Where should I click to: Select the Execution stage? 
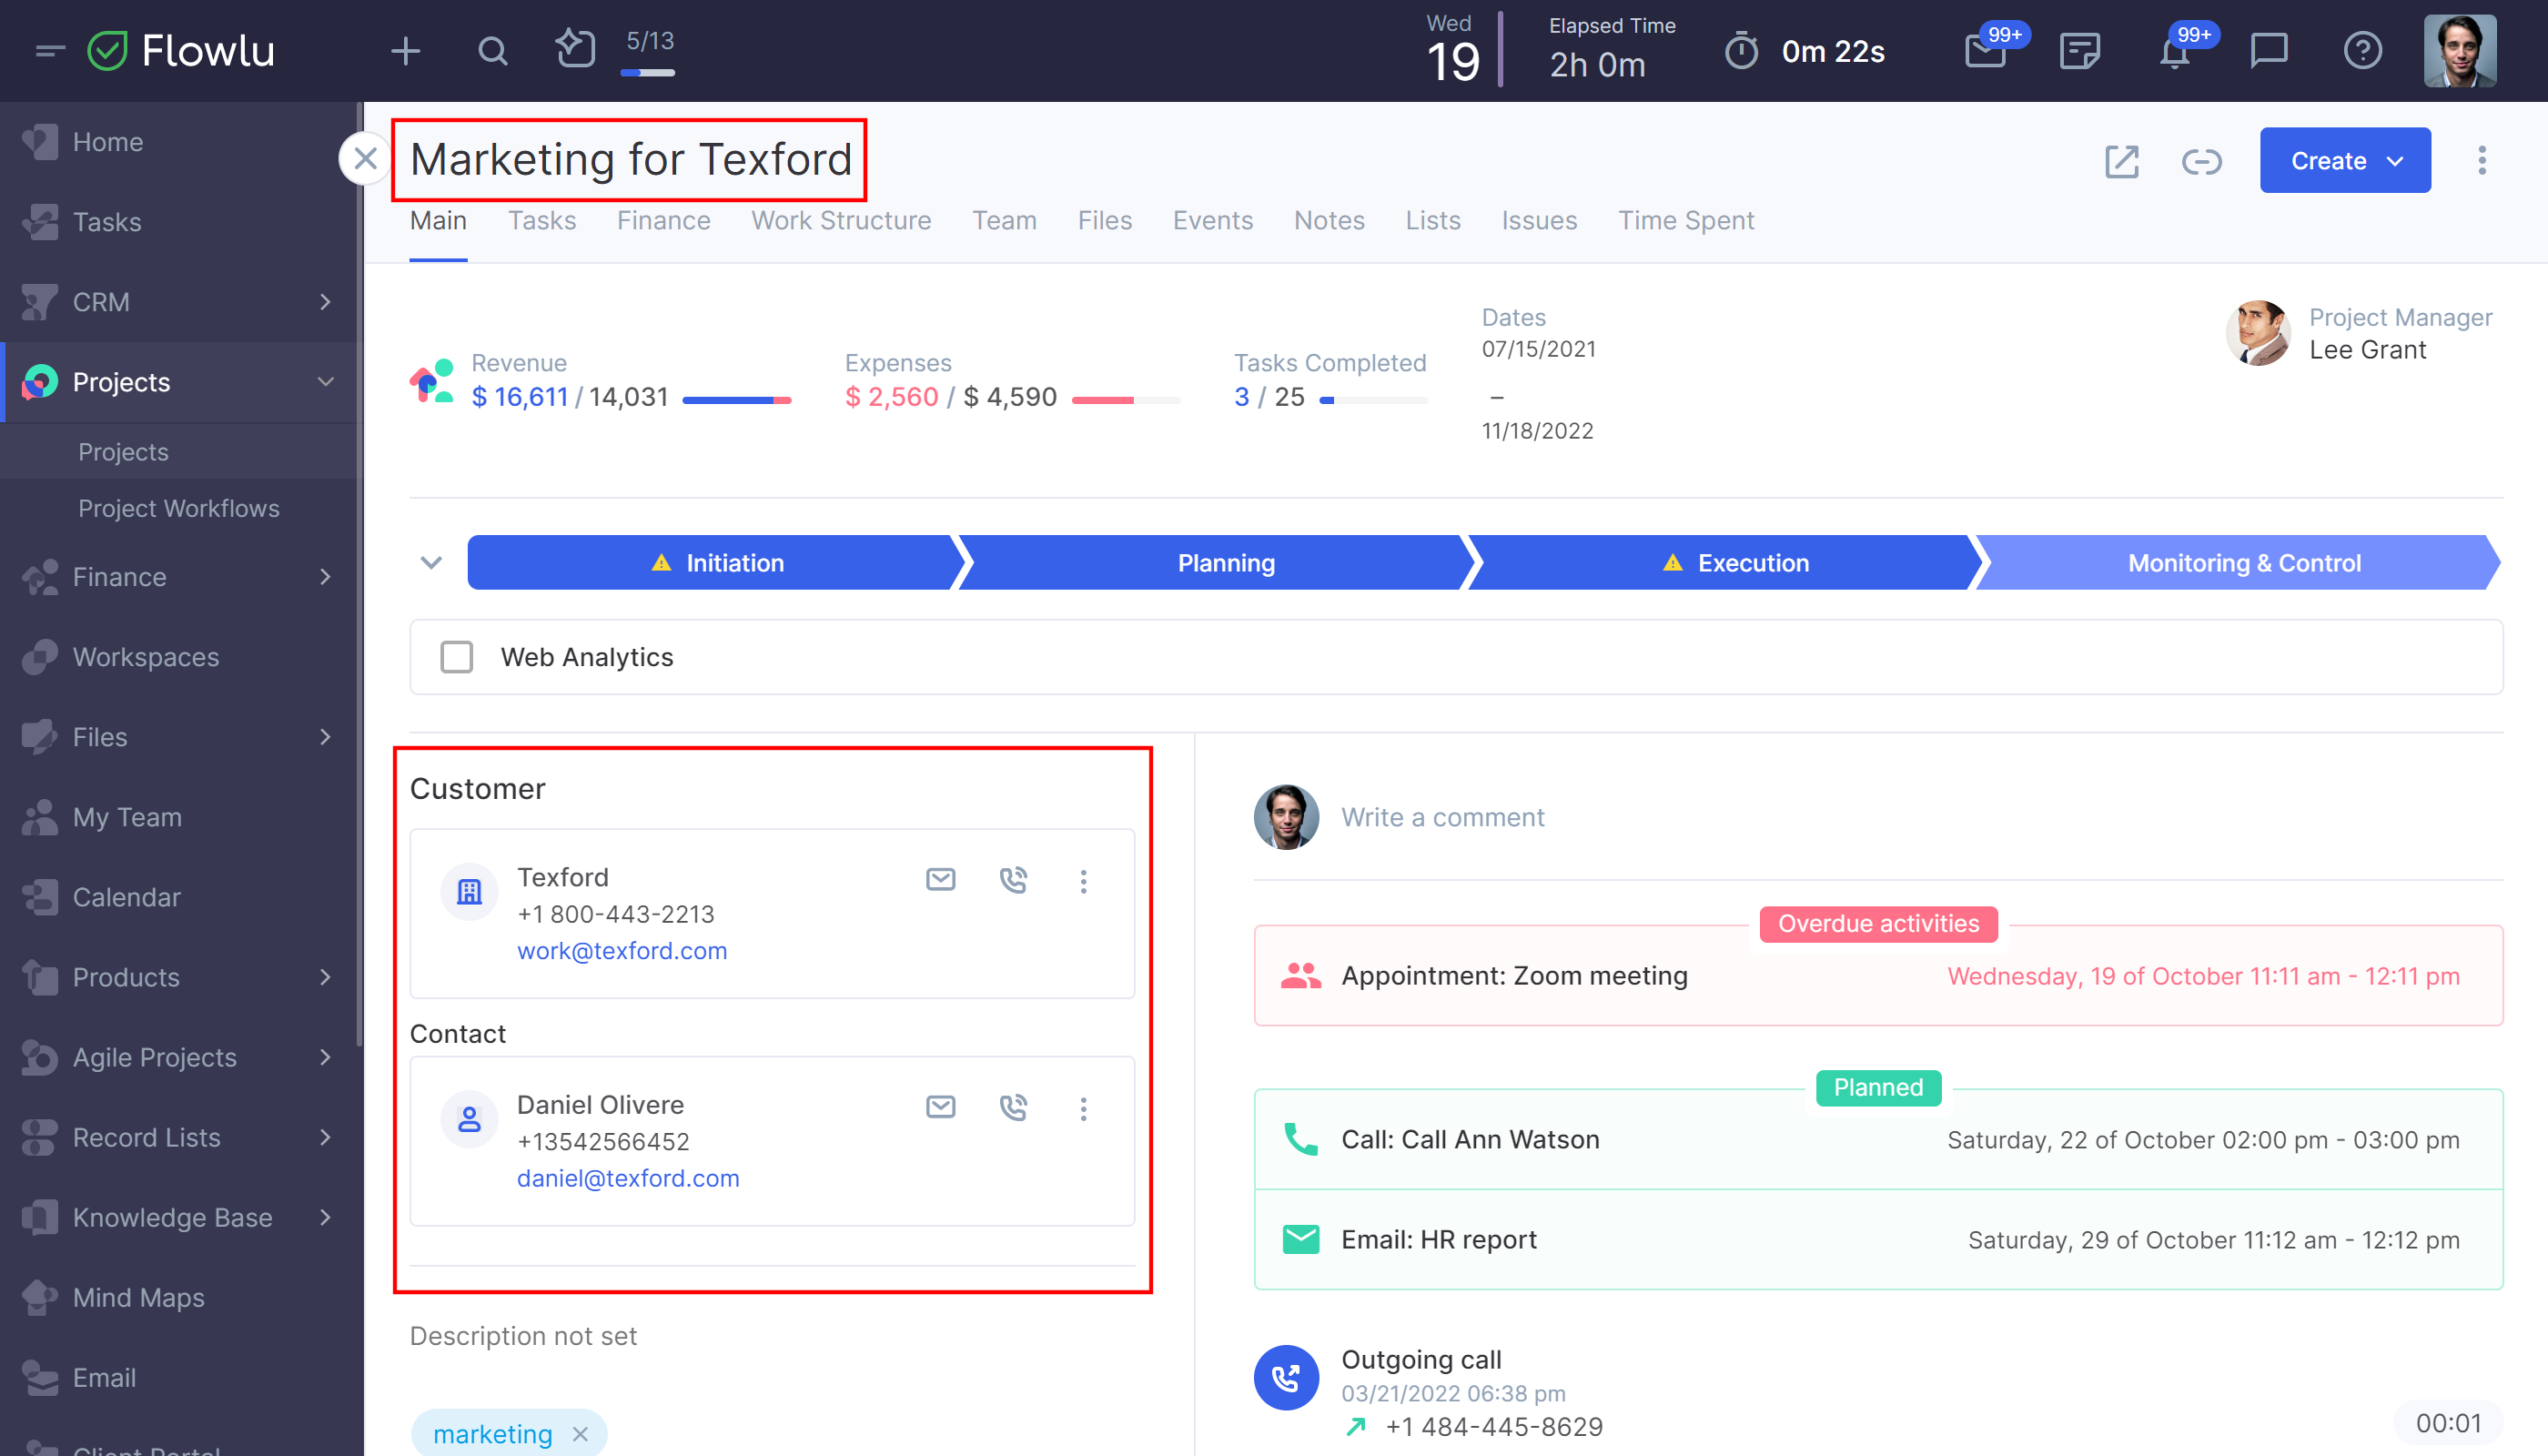tap(1726, 562)
